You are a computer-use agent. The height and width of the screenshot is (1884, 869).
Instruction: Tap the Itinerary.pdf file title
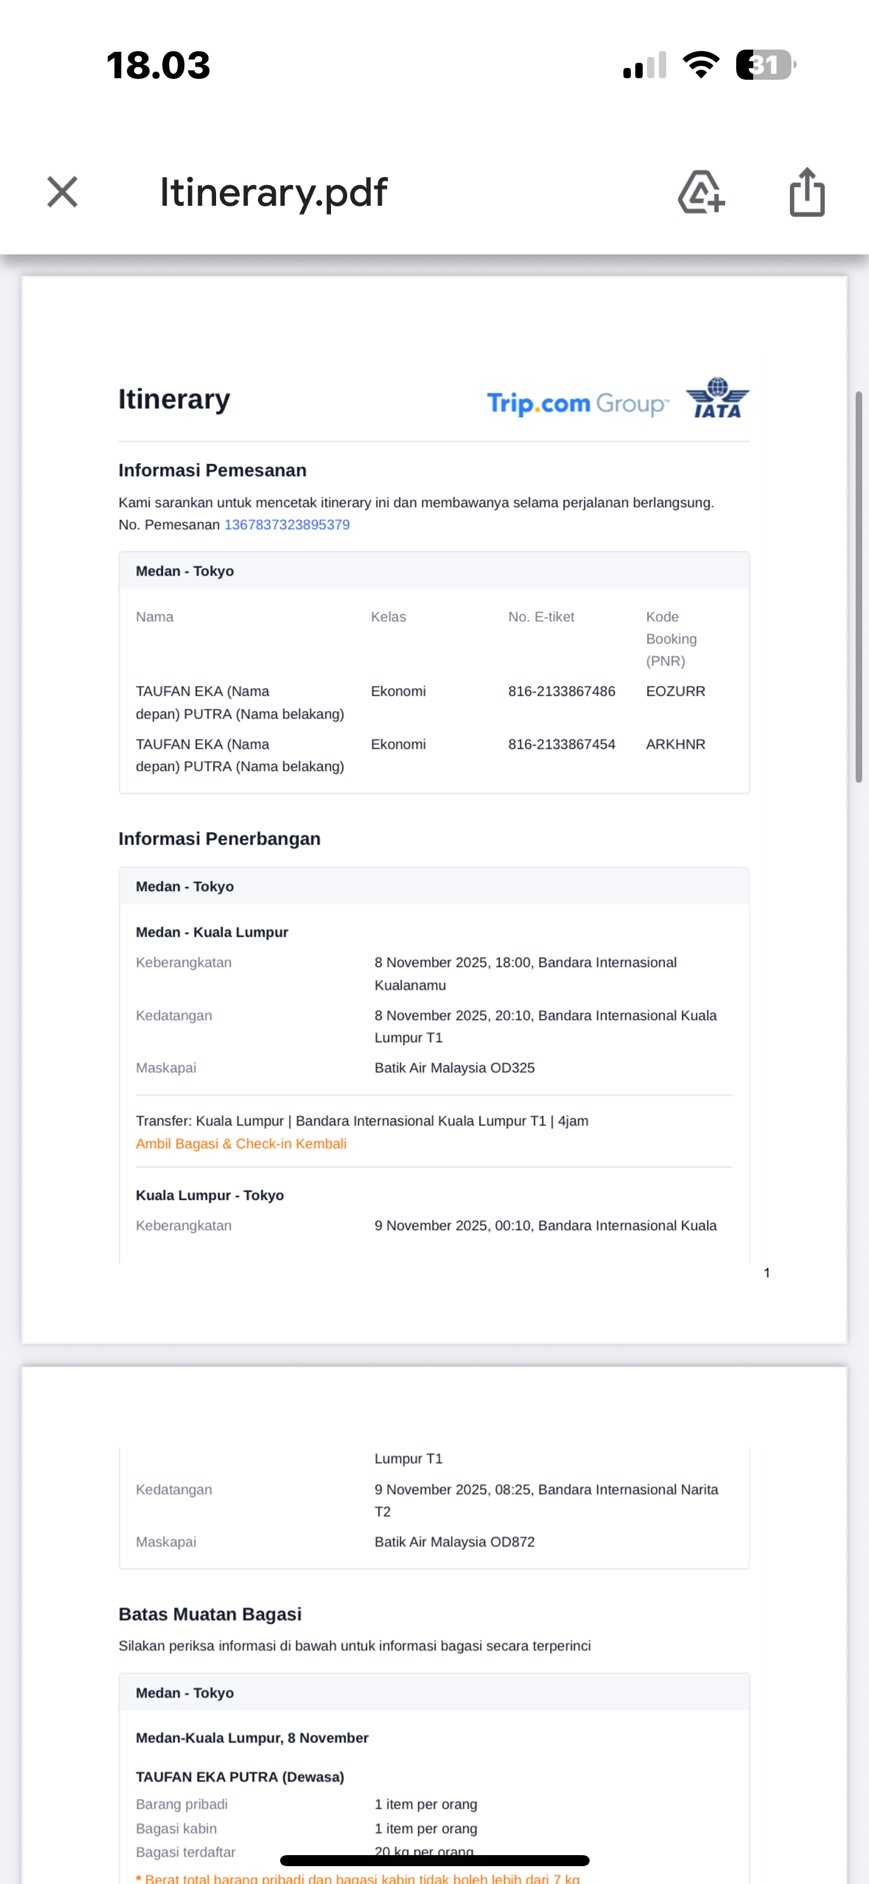coord(273,192)
